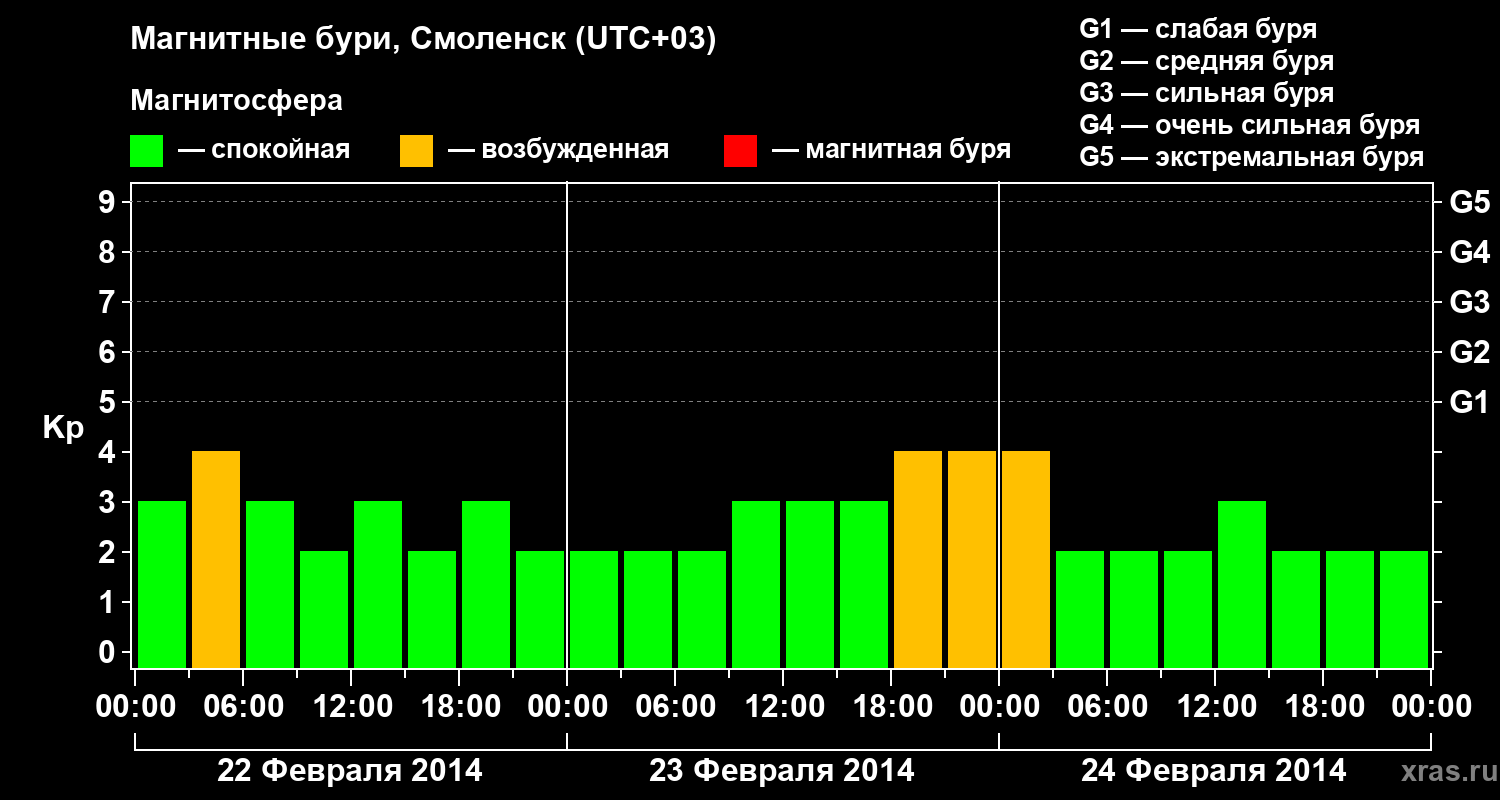
Task: Click '18:00' time label above 22 Февраля
Action: tap(459, 707)
